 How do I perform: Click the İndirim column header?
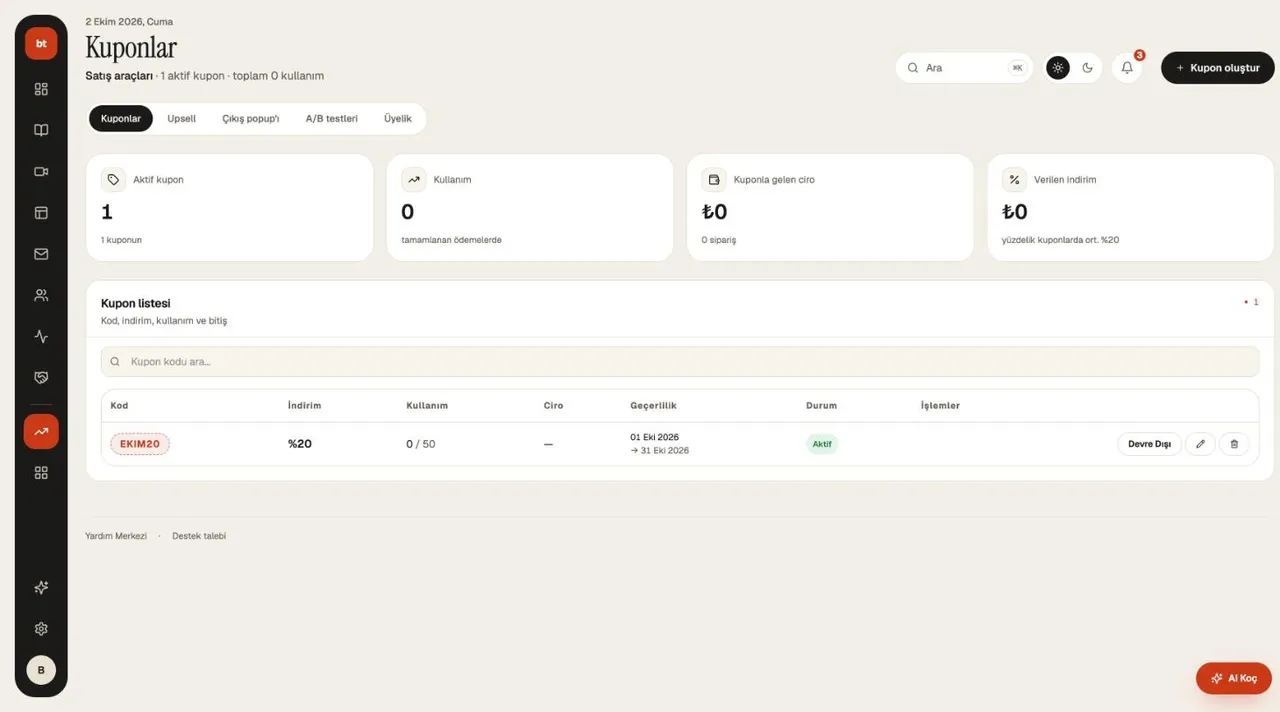pyautogui.click(x=305, y=406)
